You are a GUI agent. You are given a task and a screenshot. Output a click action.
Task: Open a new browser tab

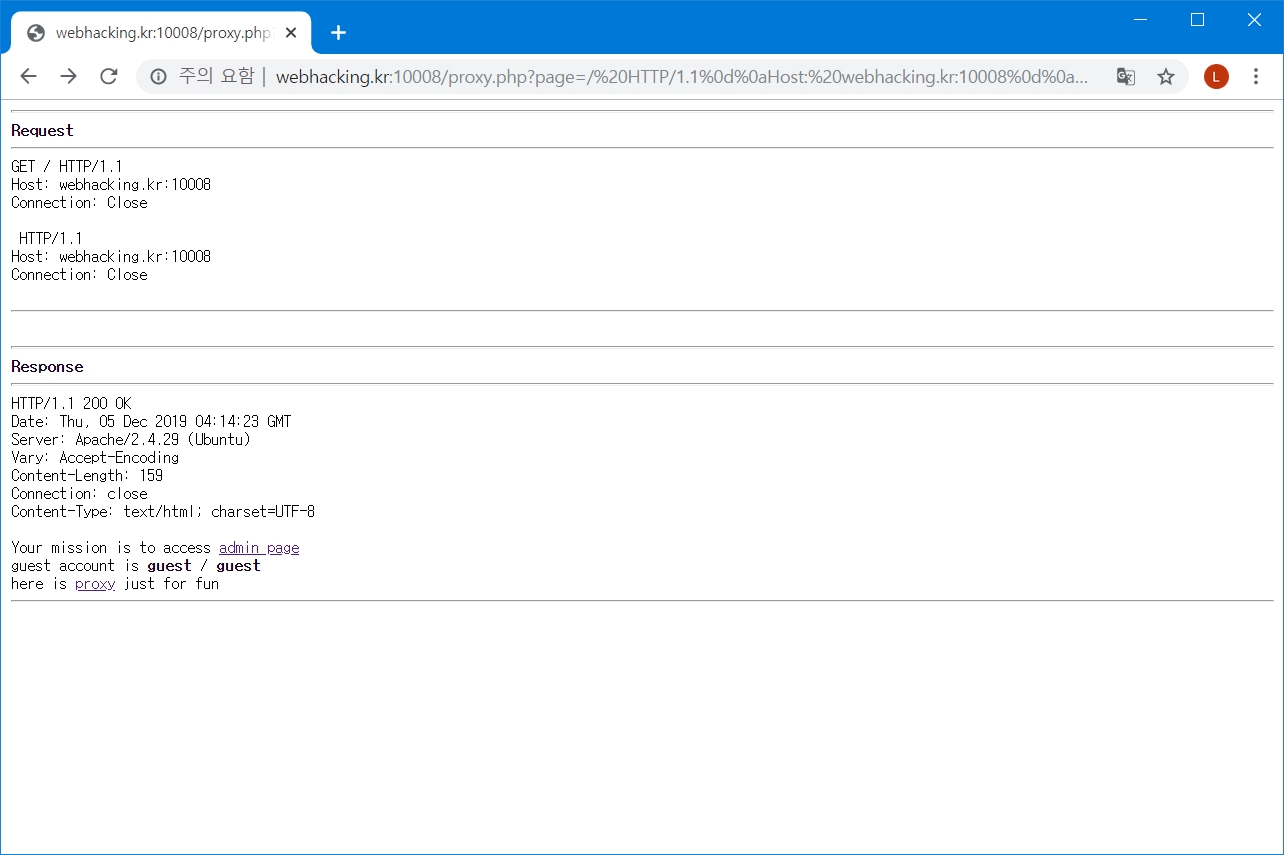(338, 33)
